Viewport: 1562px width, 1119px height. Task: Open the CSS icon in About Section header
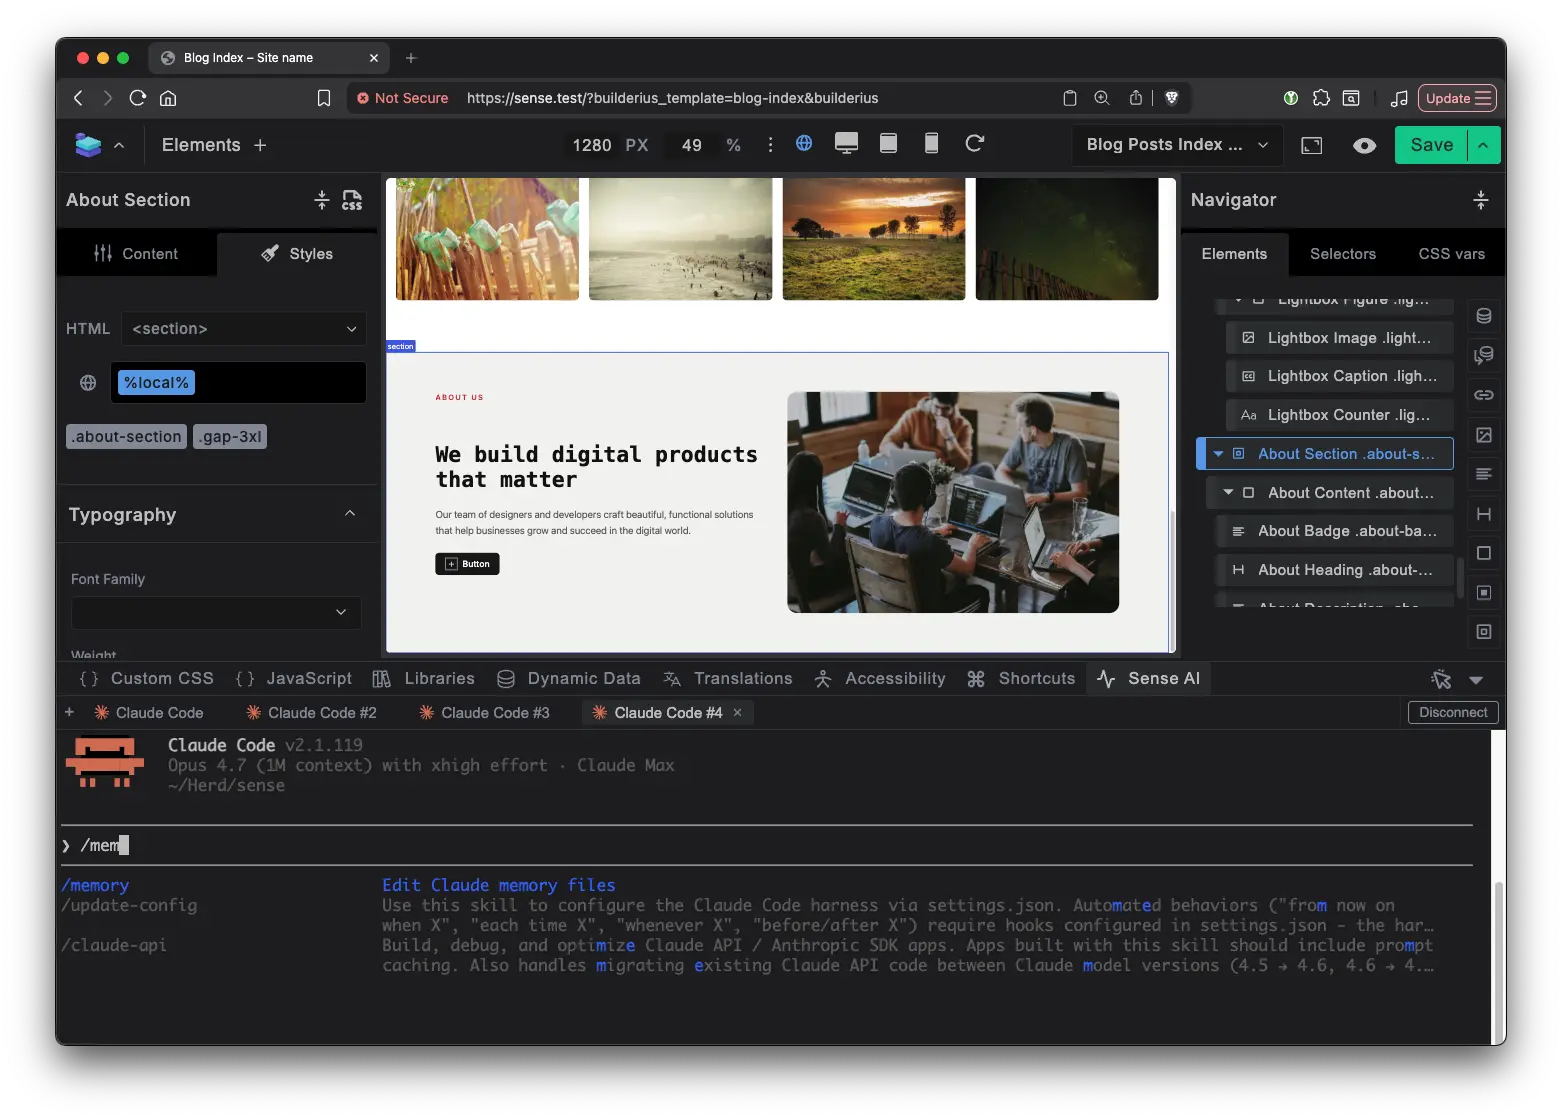(352, 200)
